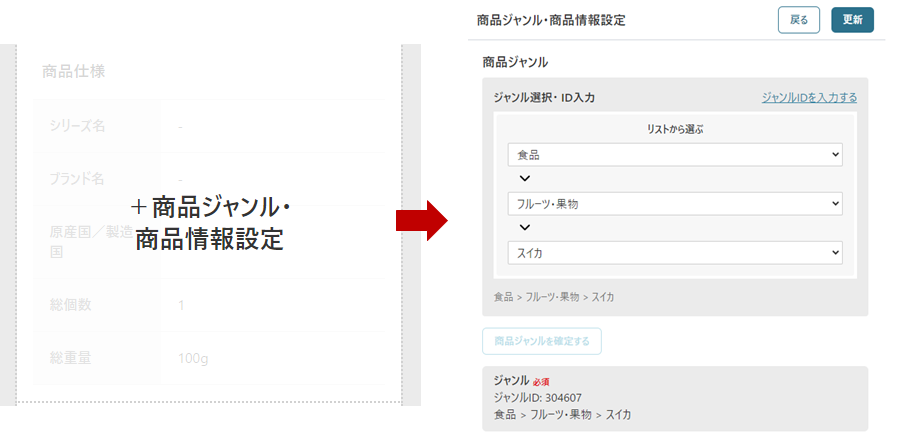Click the ＋商品ジャンル・商品情報設定 overlay
The width and height of the screenshot is (904, 440).
(210, 224)
